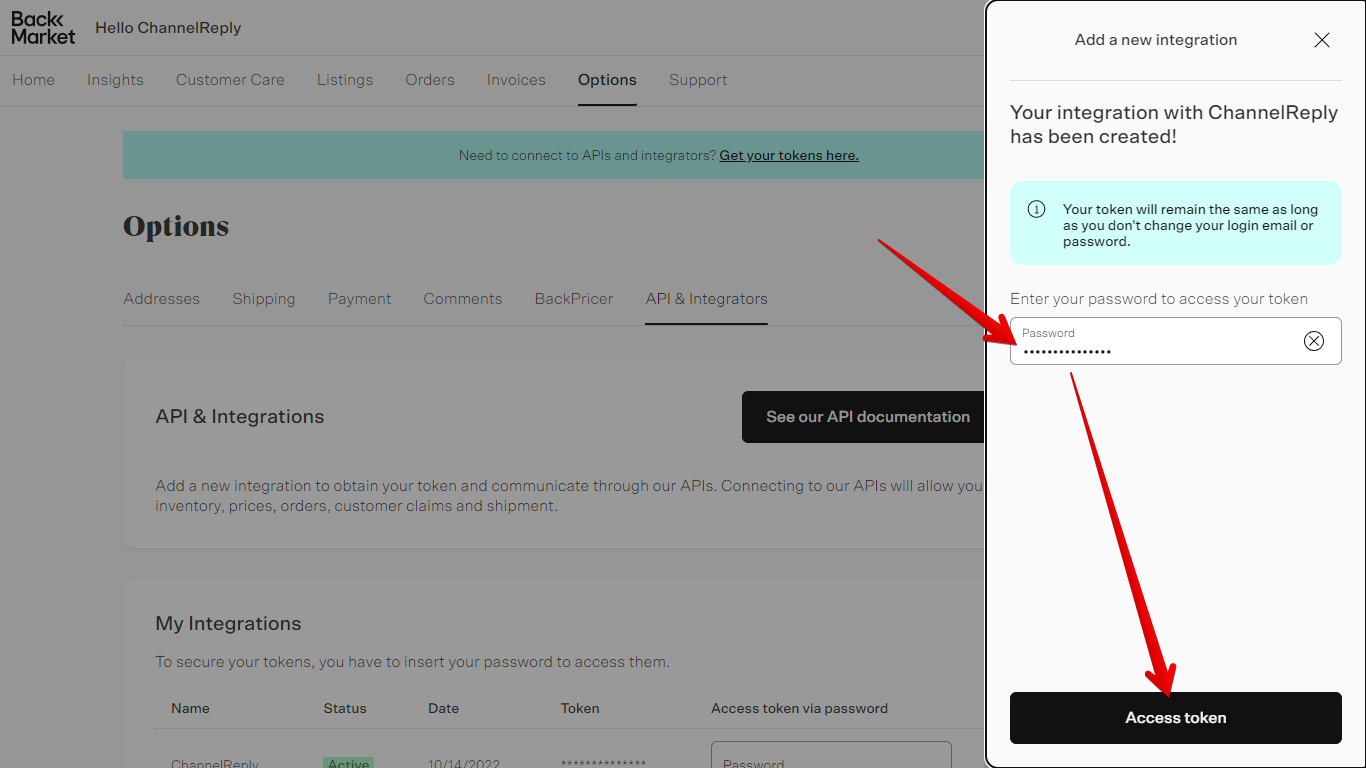This screenshot has height=768, width=1366.
Task: Click Hello ChannelReply greeting text
Action: pos(168,28)
